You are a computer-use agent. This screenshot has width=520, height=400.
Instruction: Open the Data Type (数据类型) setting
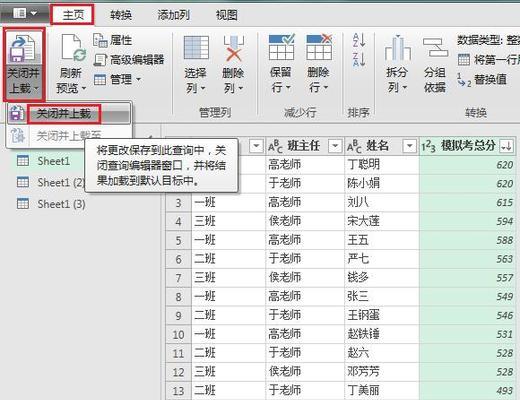click(x=488, y=40)
